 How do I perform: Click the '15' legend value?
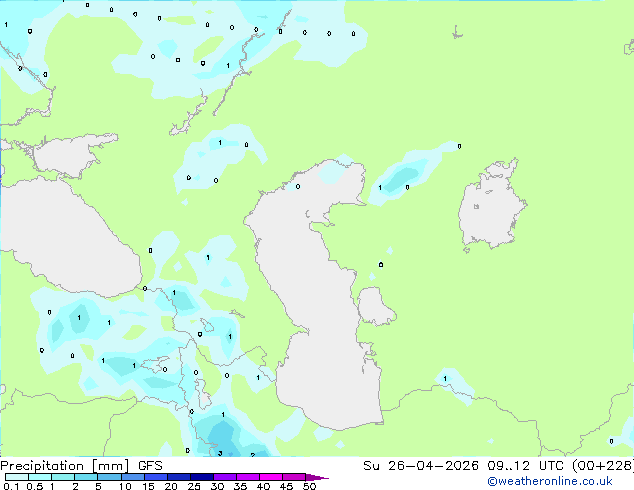tap(148, 486)
